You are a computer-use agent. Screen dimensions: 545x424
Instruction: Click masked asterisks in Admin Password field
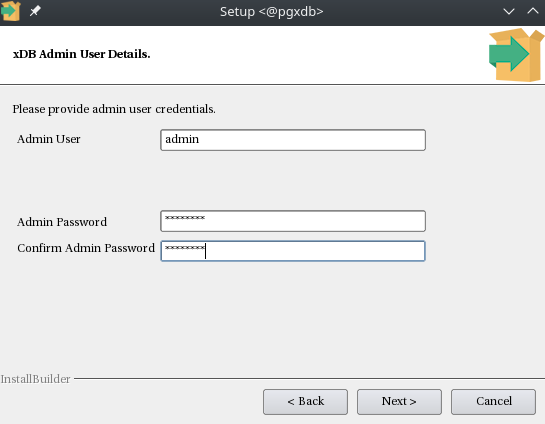click(x=185, y=218)
